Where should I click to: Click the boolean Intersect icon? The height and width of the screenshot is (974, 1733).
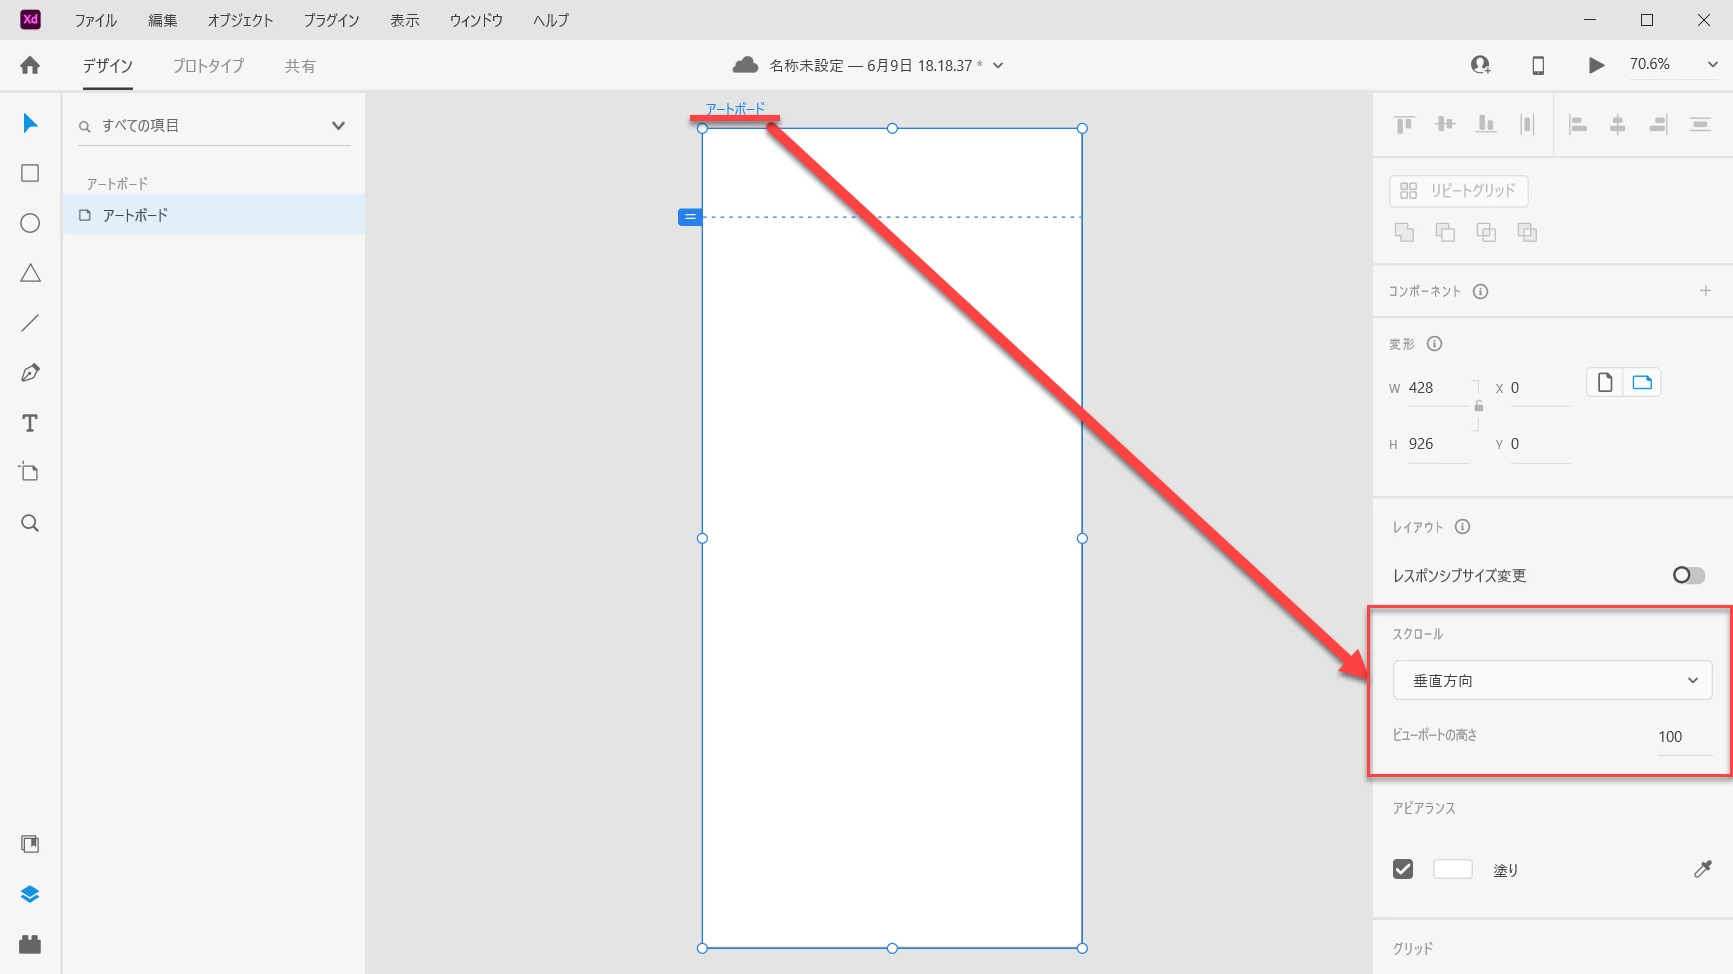[1486, 232]
